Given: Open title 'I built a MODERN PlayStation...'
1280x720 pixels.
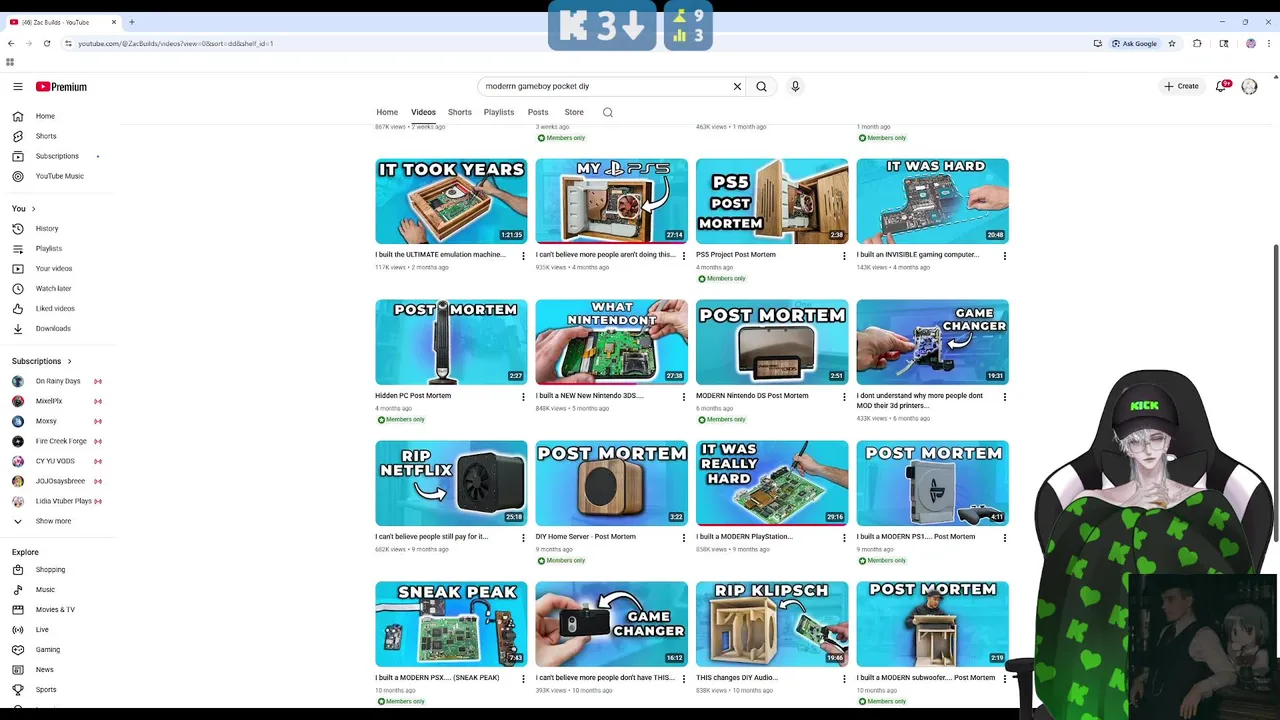Looking at the screenshot, I should click(744, 537).
